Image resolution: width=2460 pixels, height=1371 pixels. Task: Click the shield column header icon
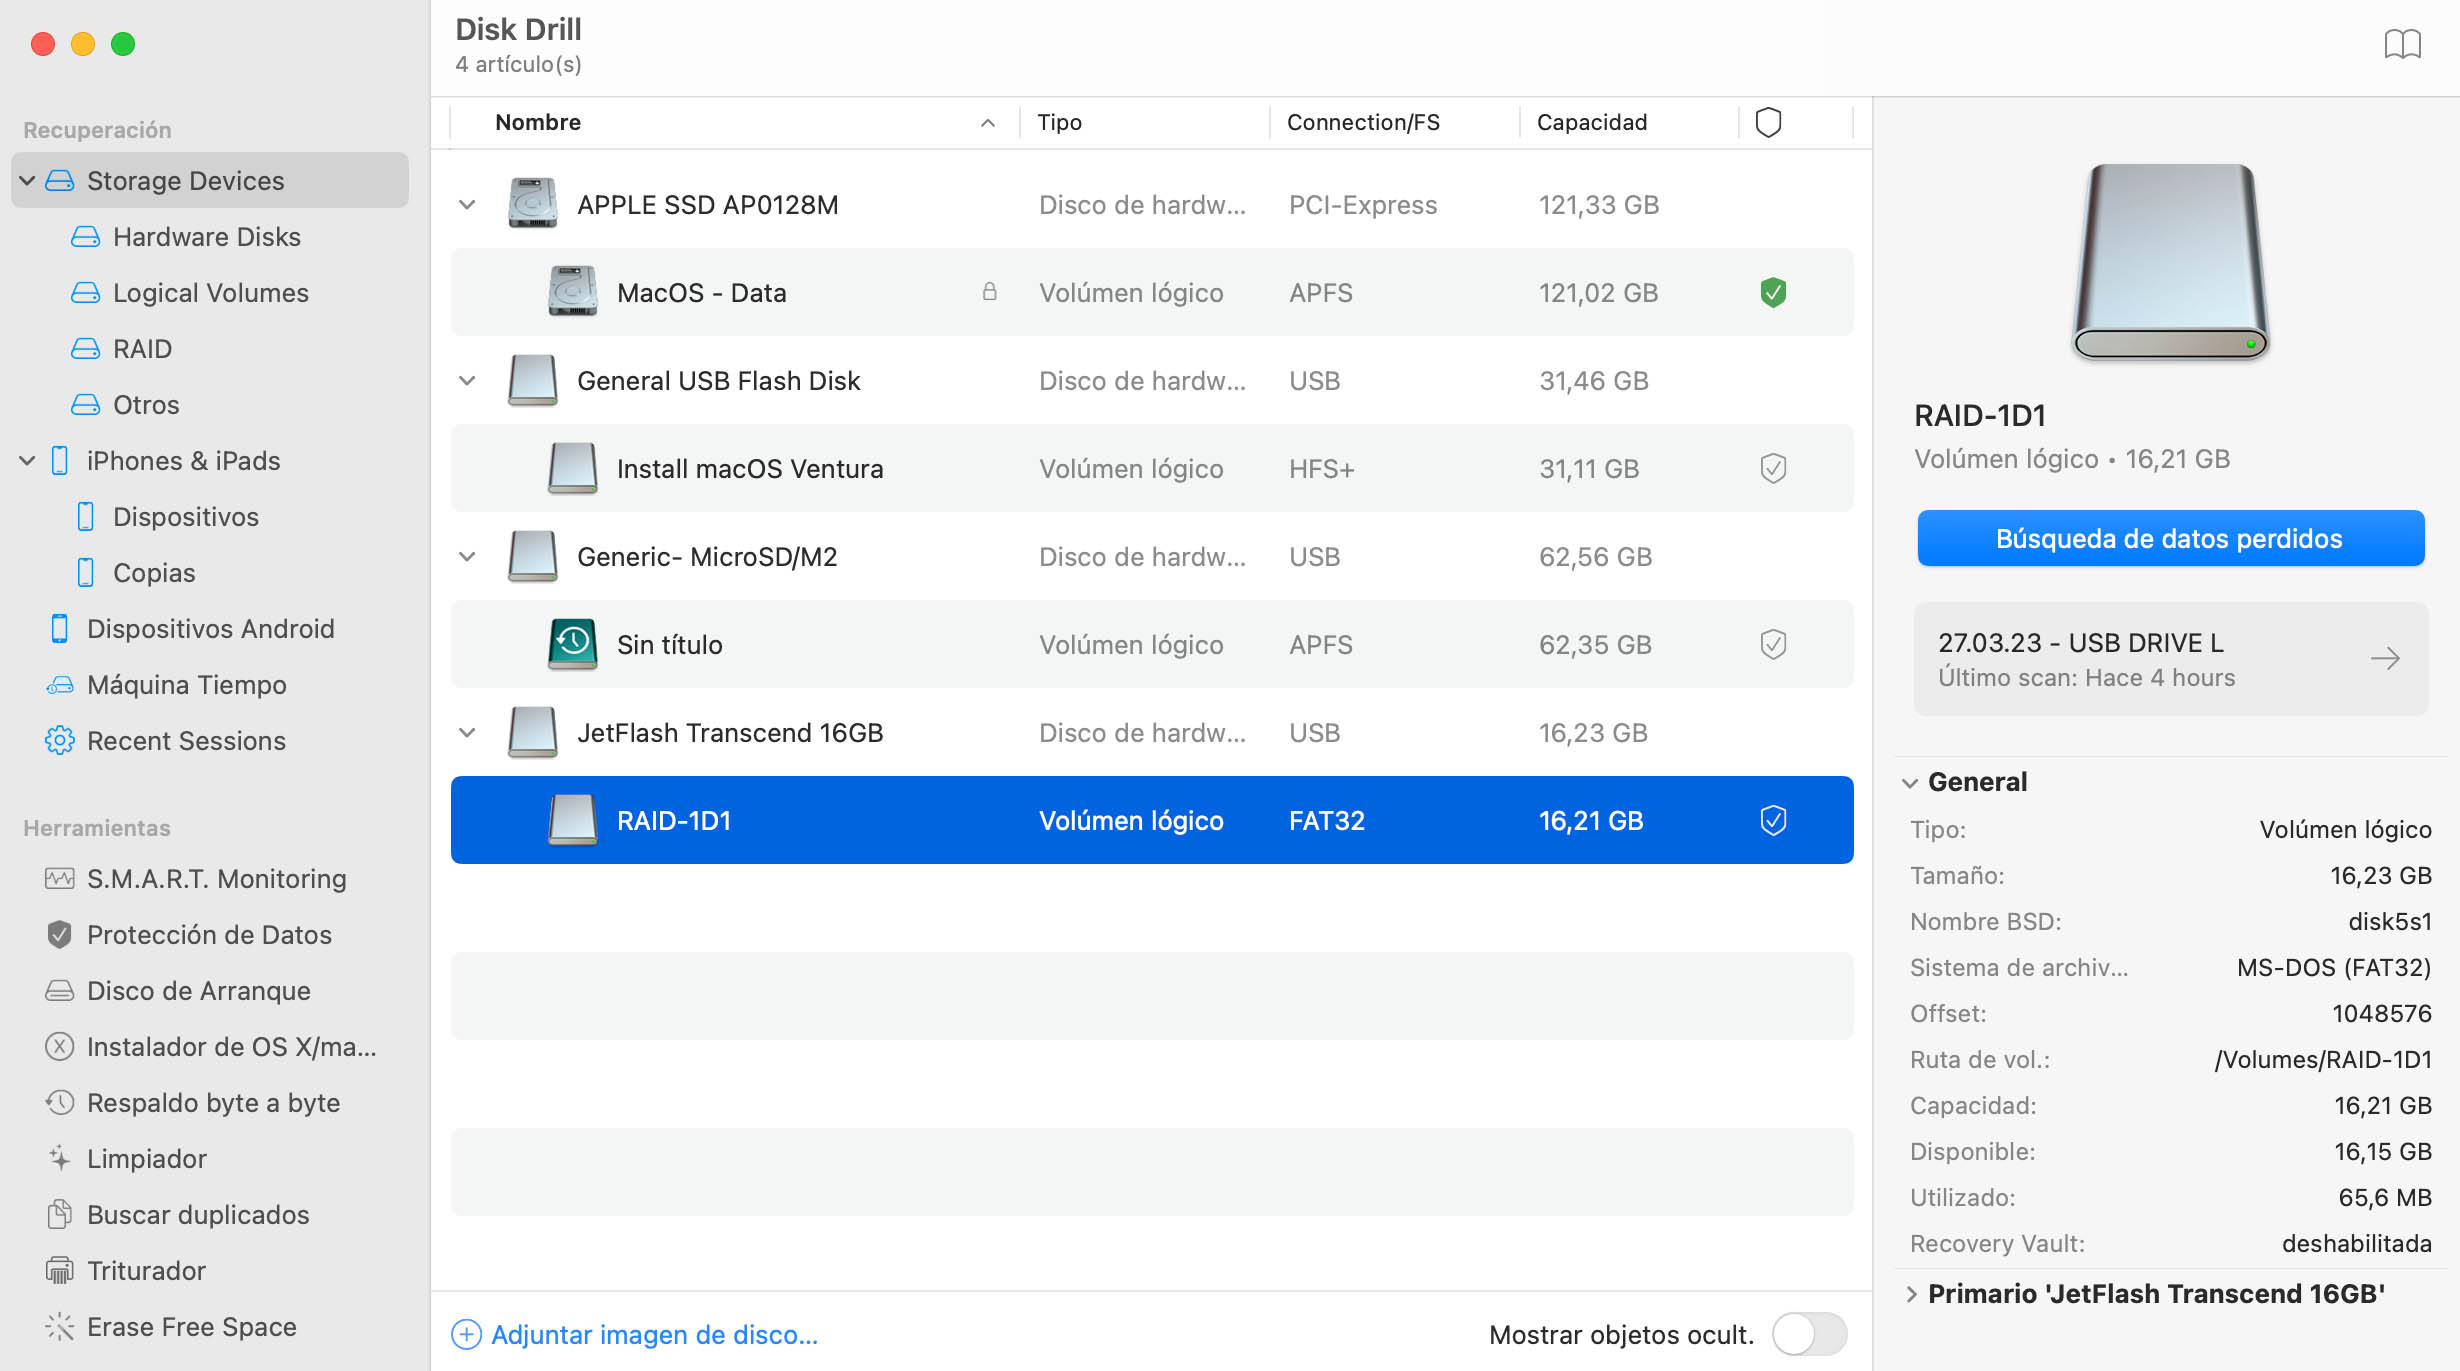(1768, 122)
